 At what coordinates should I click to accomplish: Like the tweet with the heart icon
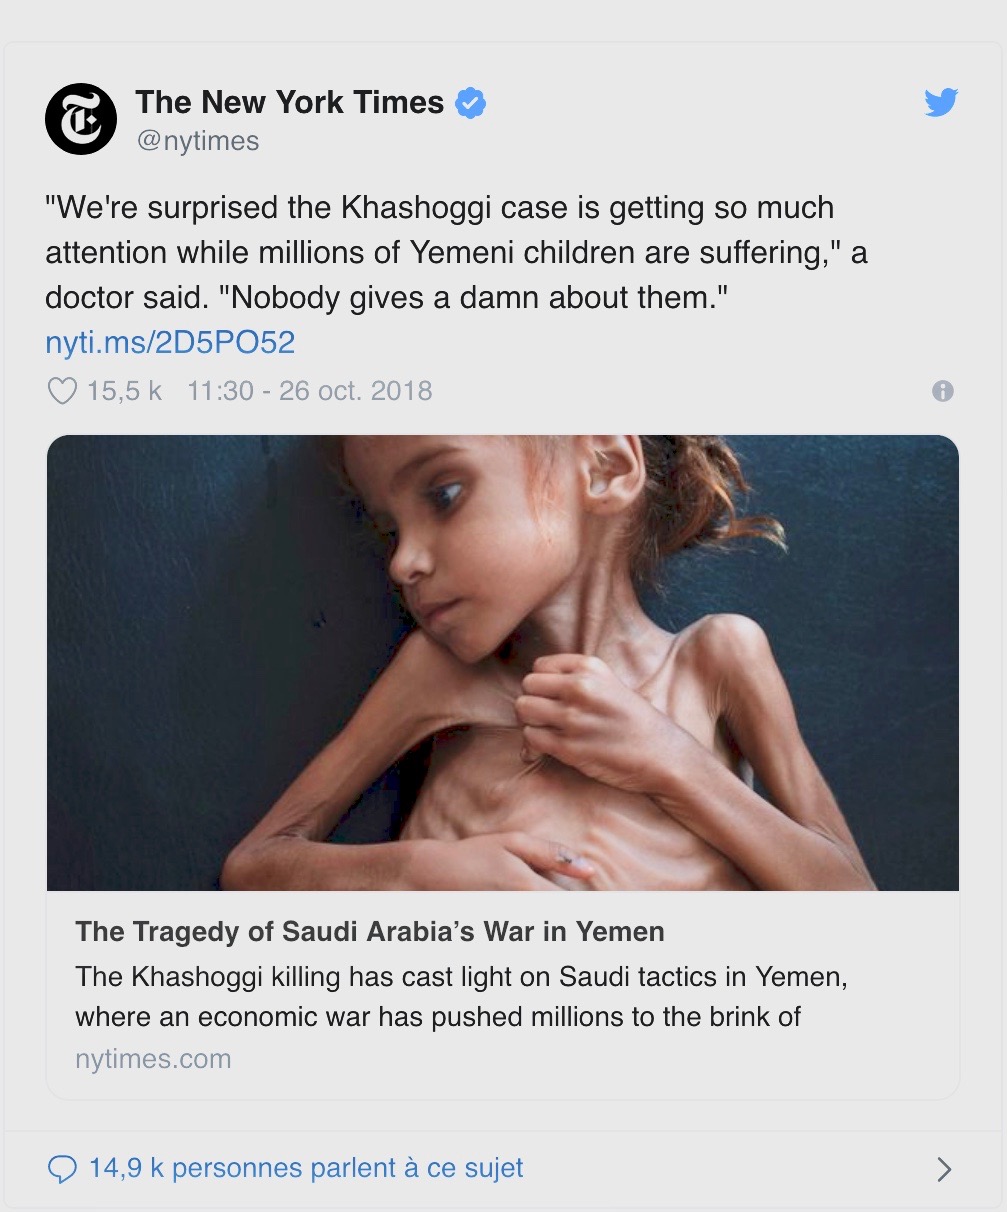click(x=62, y=390)
